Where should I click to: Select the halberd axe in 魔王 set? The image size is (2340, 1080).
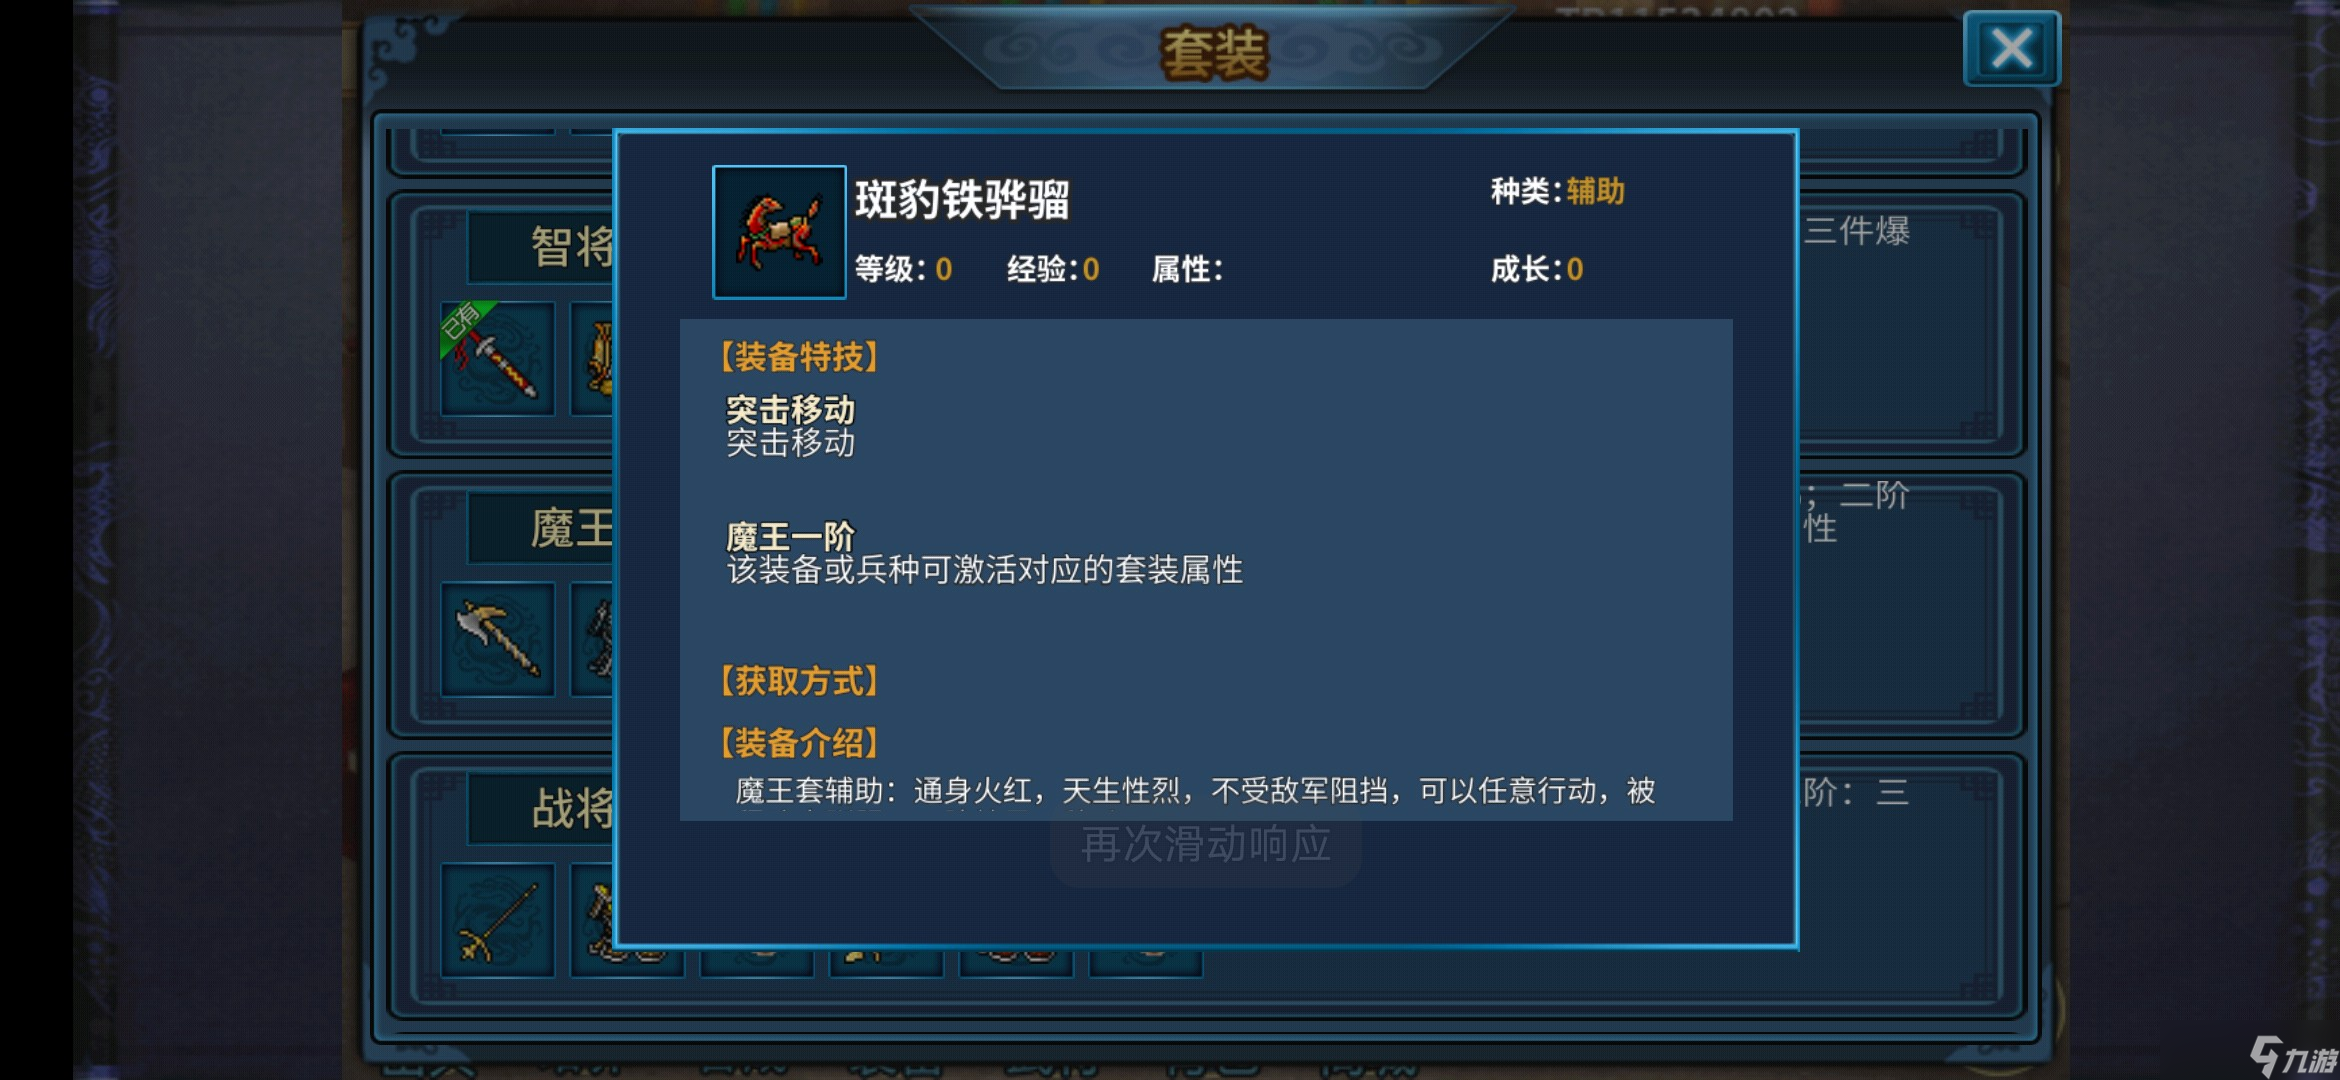[497, 639]
